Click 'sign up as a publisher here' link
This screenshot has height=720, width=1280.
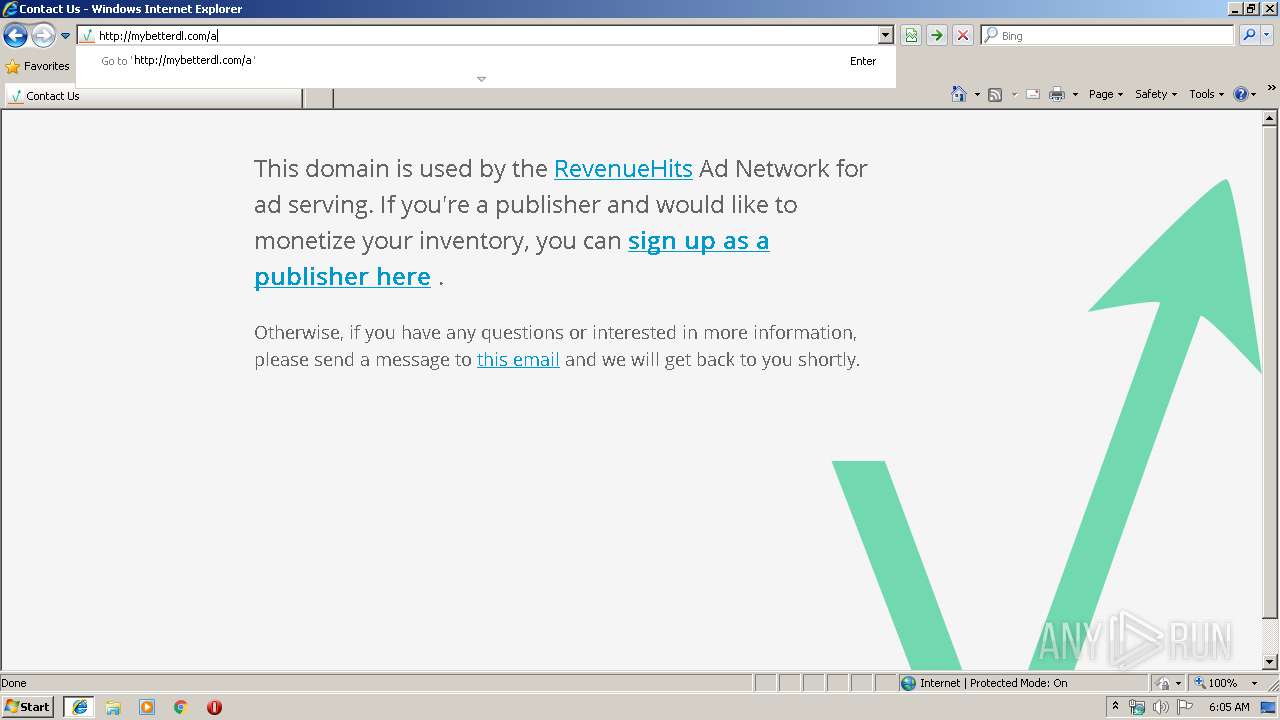point(512,258)
